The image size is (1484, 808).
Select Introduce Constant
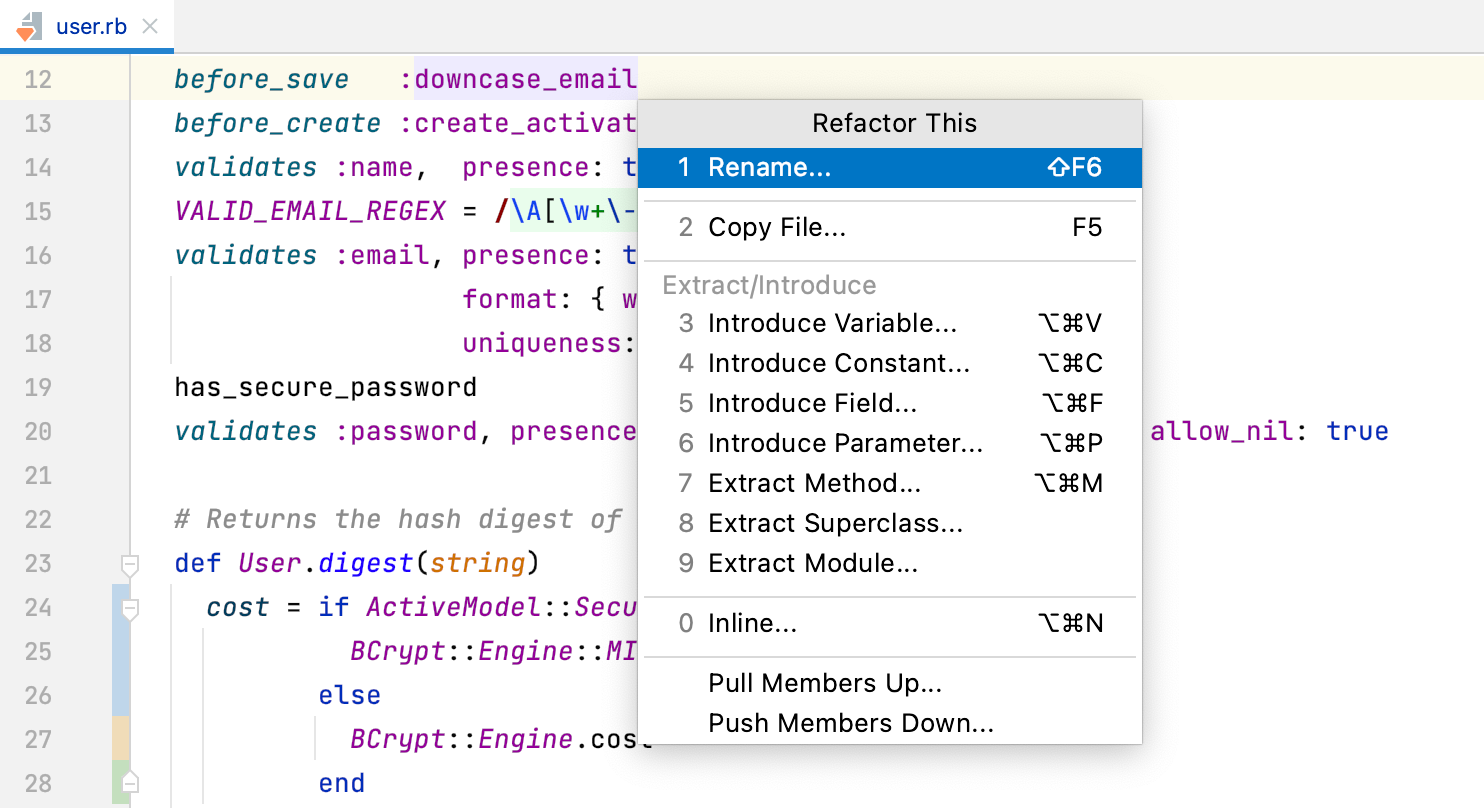pyautogui.click(x=837, y=363)
